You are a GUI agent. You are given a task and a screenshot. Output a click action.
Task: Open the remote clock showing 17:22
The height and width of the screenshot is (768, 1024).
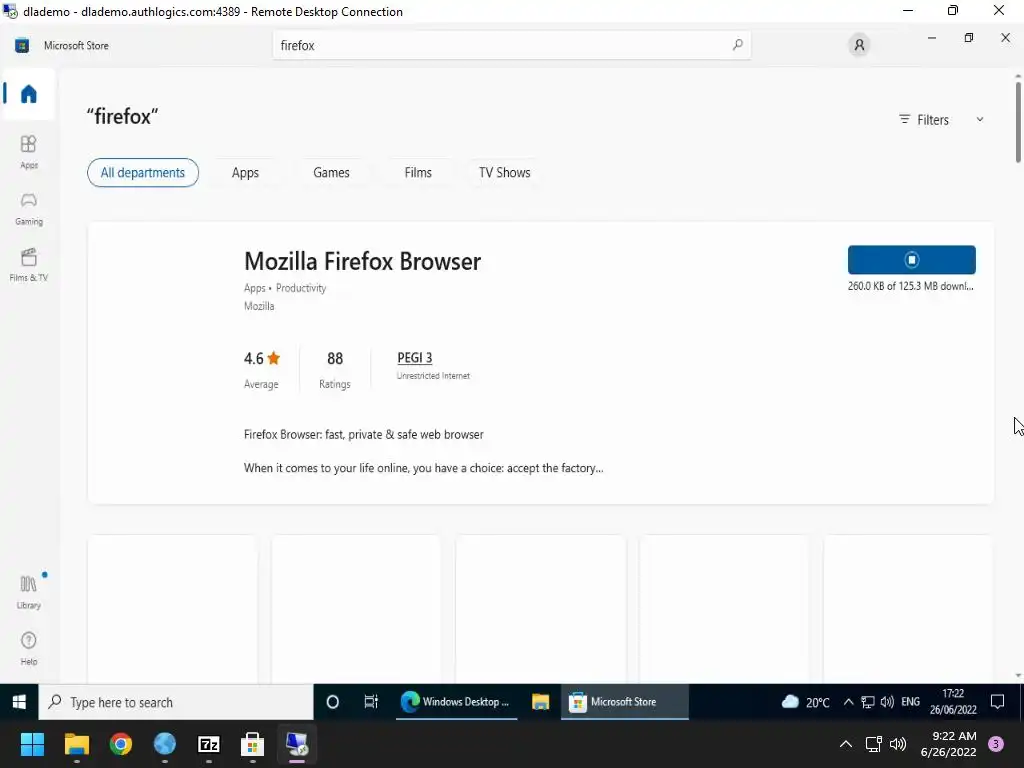[x=953, y=702]
